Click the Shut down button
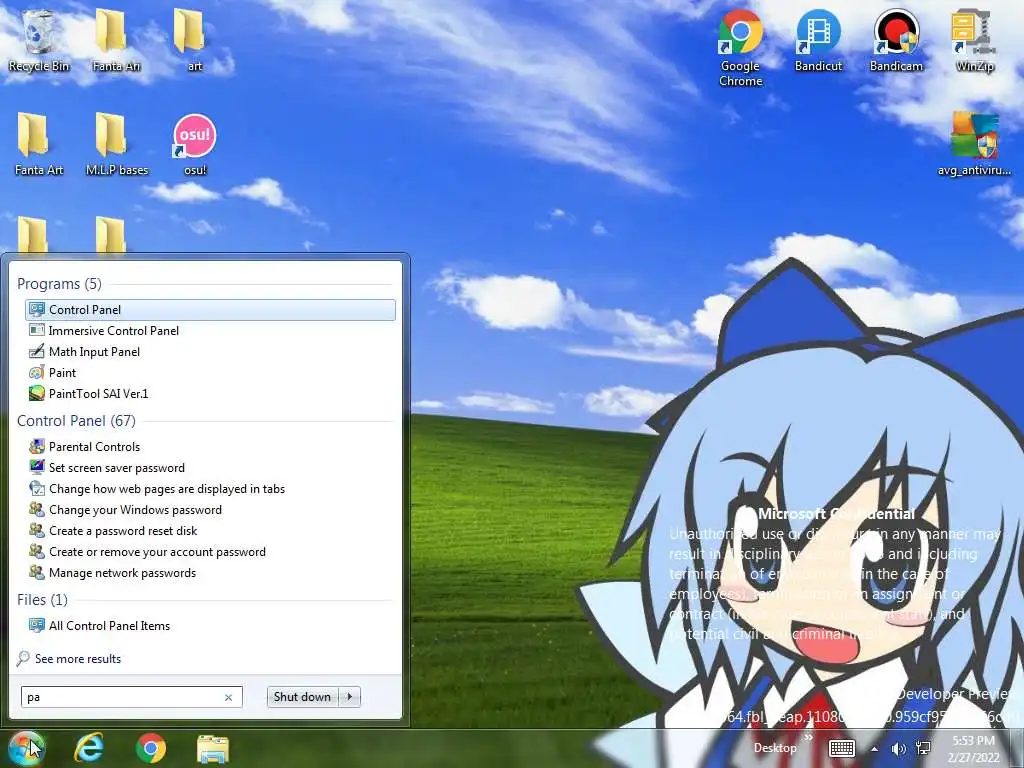 (x=302, y=697)
